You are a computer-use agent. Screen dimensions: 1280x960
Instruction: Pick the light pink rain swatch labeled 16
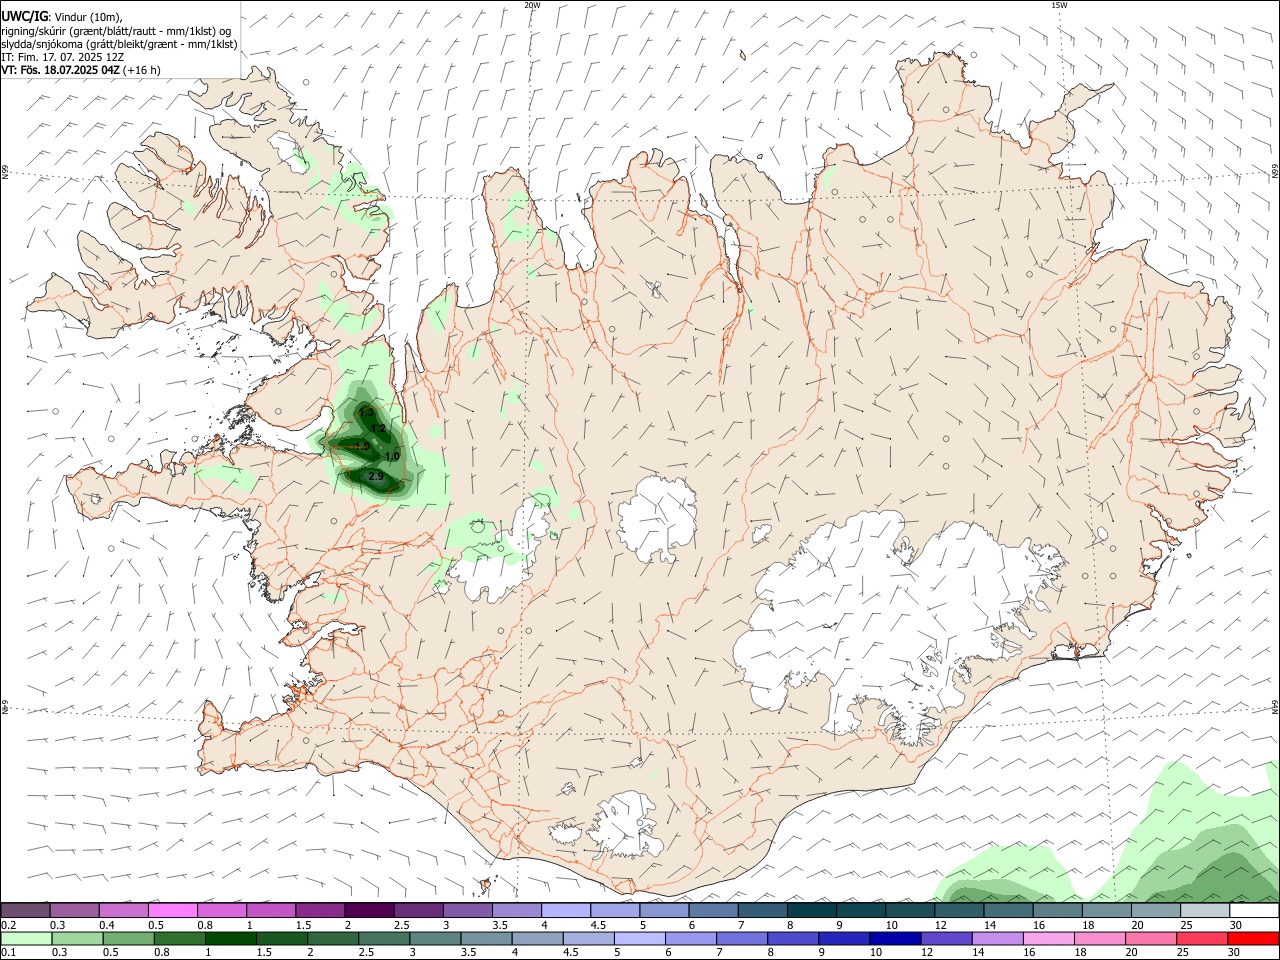(x=1049, y=938)
